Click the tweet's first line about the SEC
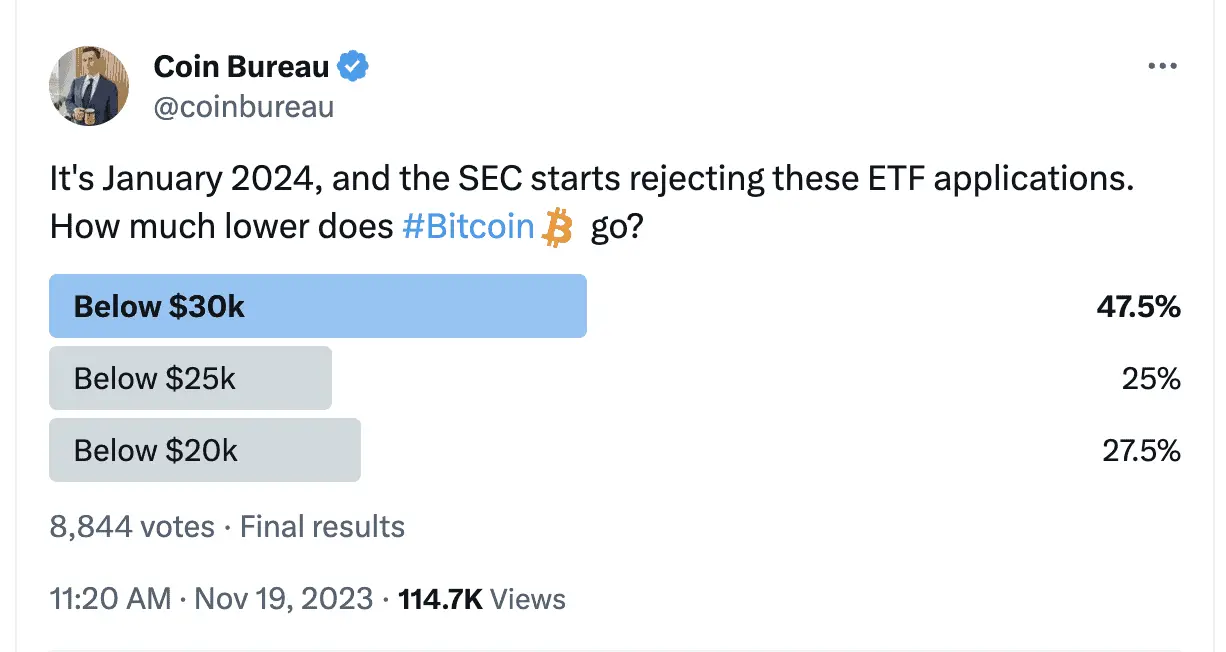This screenshot has width=1226, height=652. point(593,181)
